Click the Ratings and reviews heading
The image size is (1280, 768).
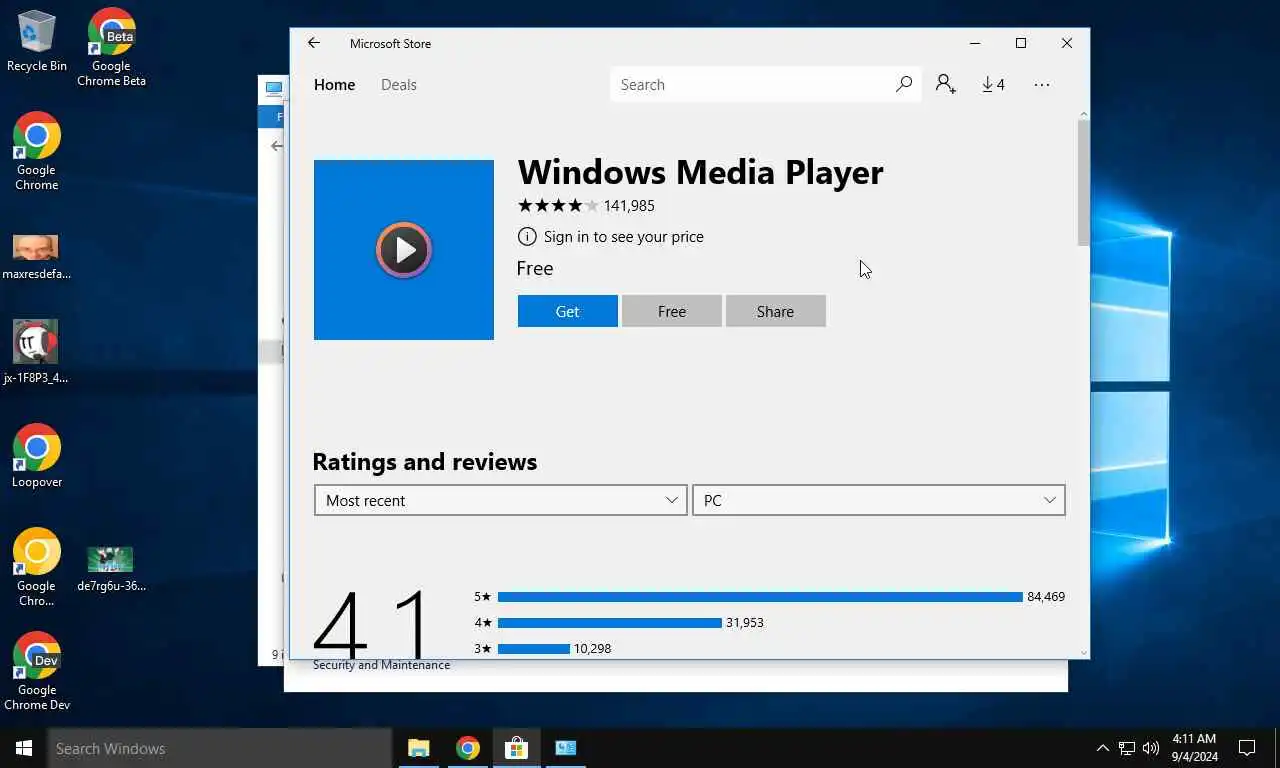[x=425, y=462]
